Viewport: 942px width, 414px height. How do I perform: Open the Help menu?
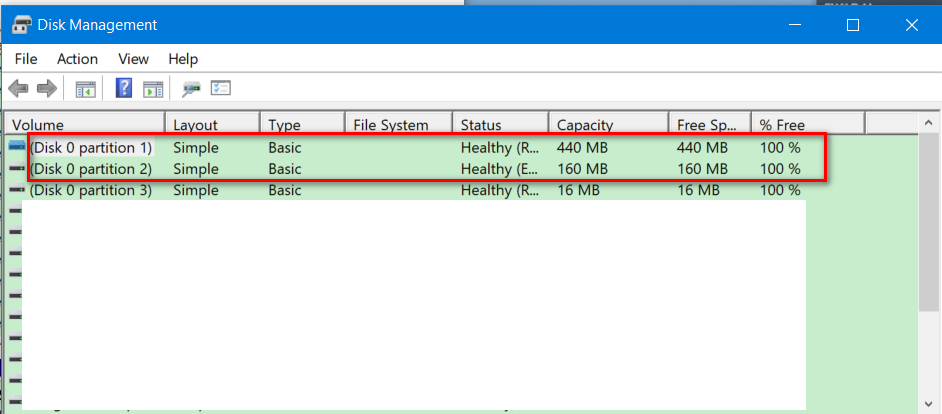[183, 59]
